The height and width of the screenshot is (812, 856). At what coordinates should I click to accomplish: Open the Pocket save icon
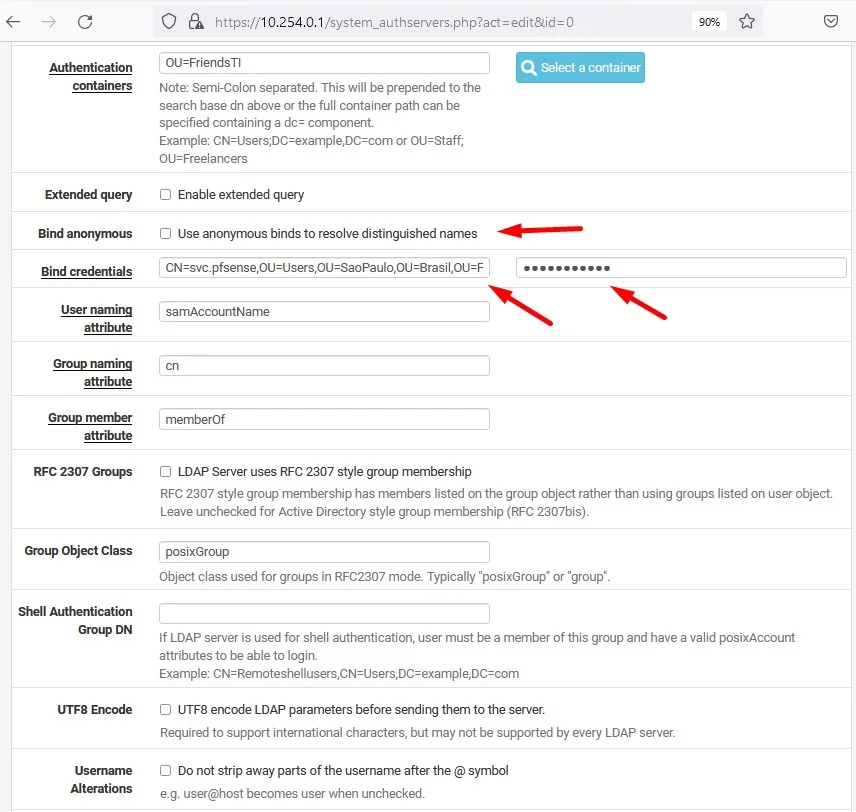click(830, 21)
